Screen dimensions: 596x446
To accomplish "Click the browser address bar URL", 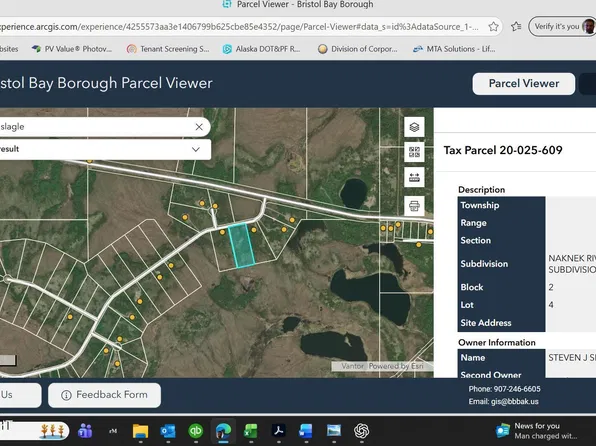I will pos(239,27).
